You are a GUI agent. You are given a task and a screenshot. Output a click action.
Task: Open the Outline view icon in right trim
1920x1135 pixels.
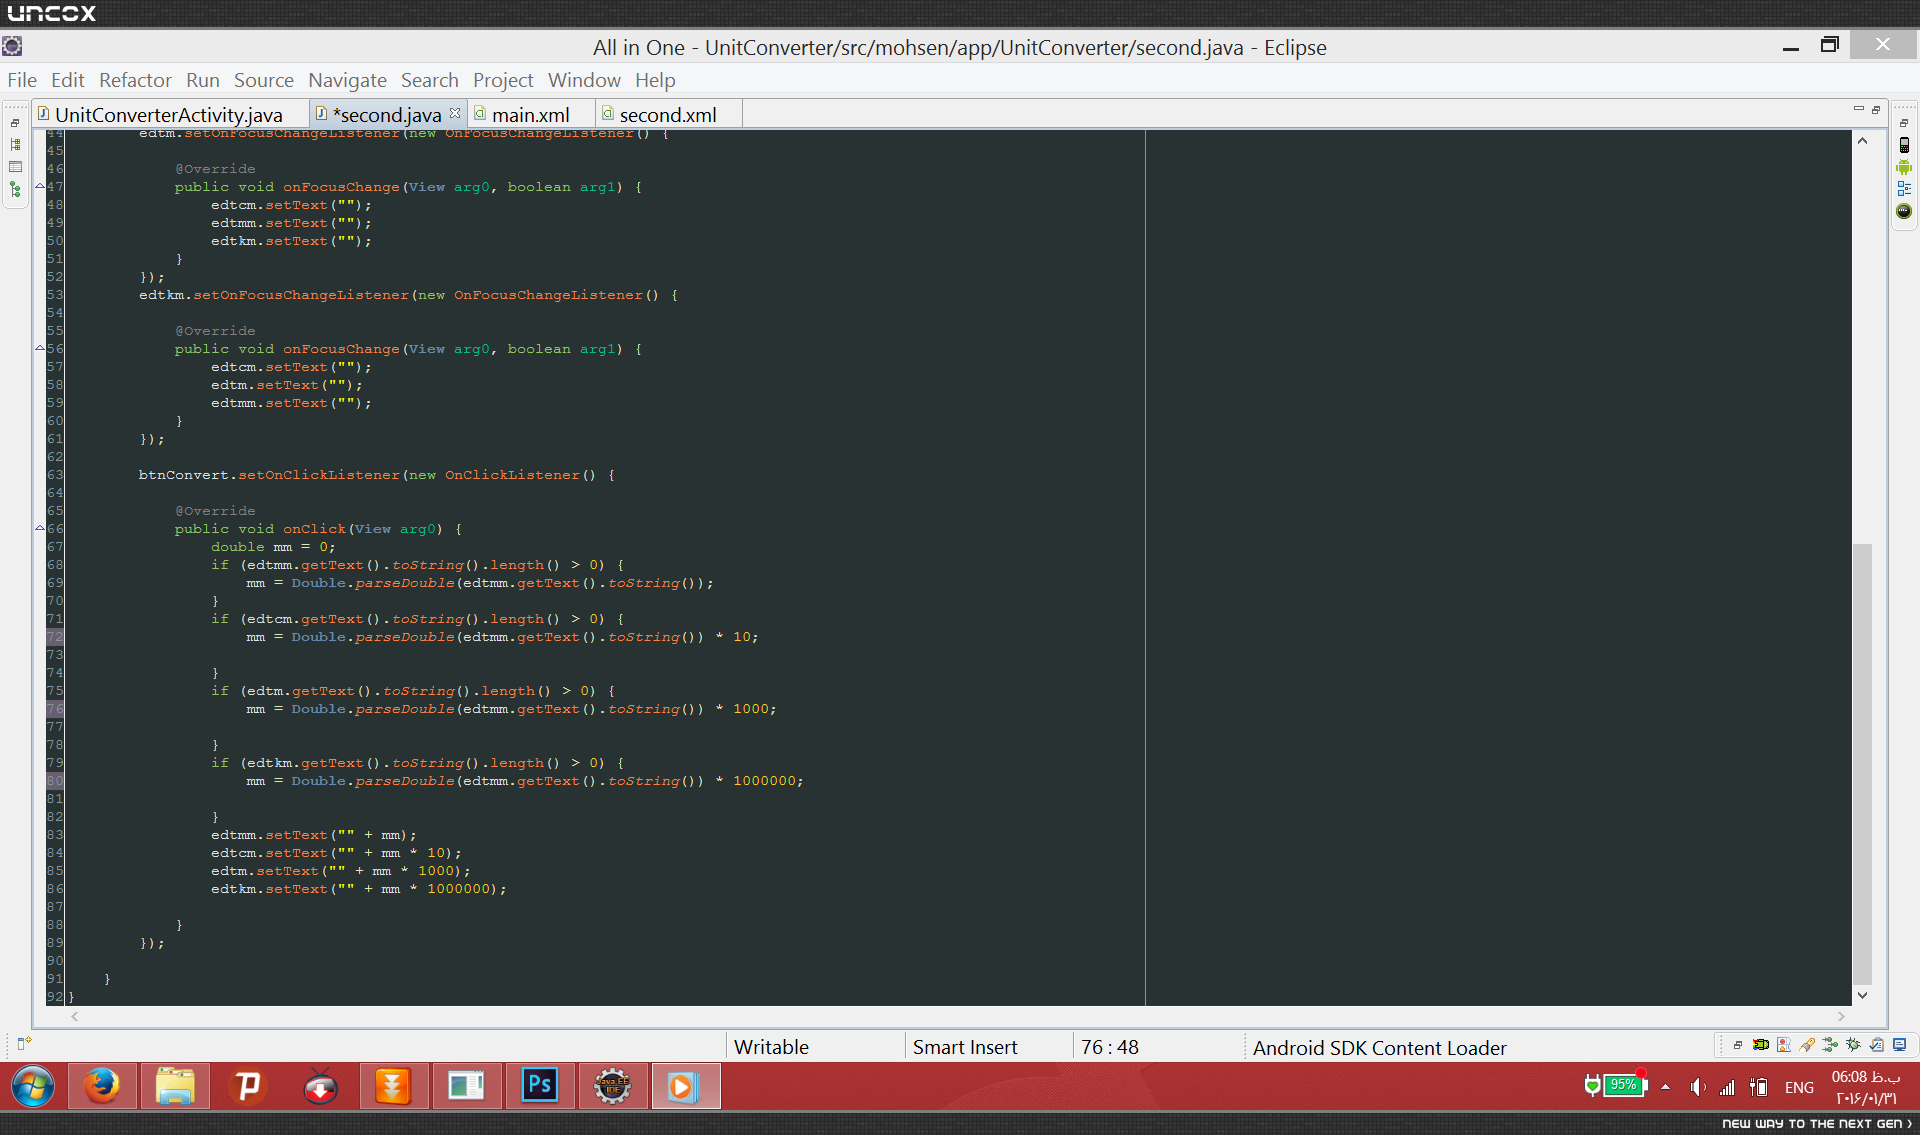[1904, 189]
